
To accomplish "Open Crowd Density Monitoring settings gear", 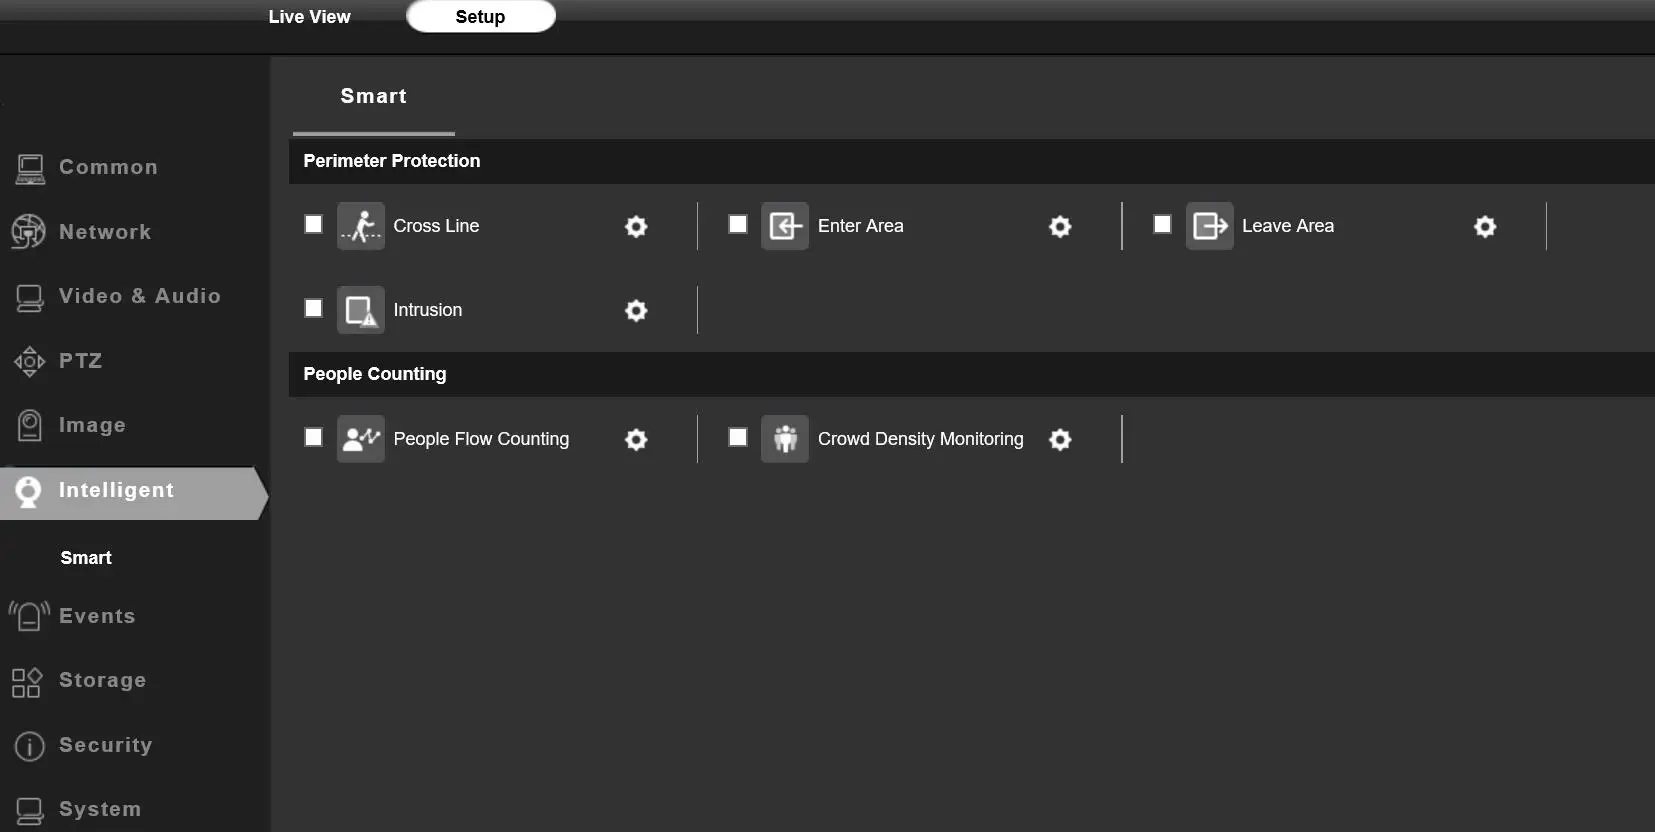I will [1060, 440].
